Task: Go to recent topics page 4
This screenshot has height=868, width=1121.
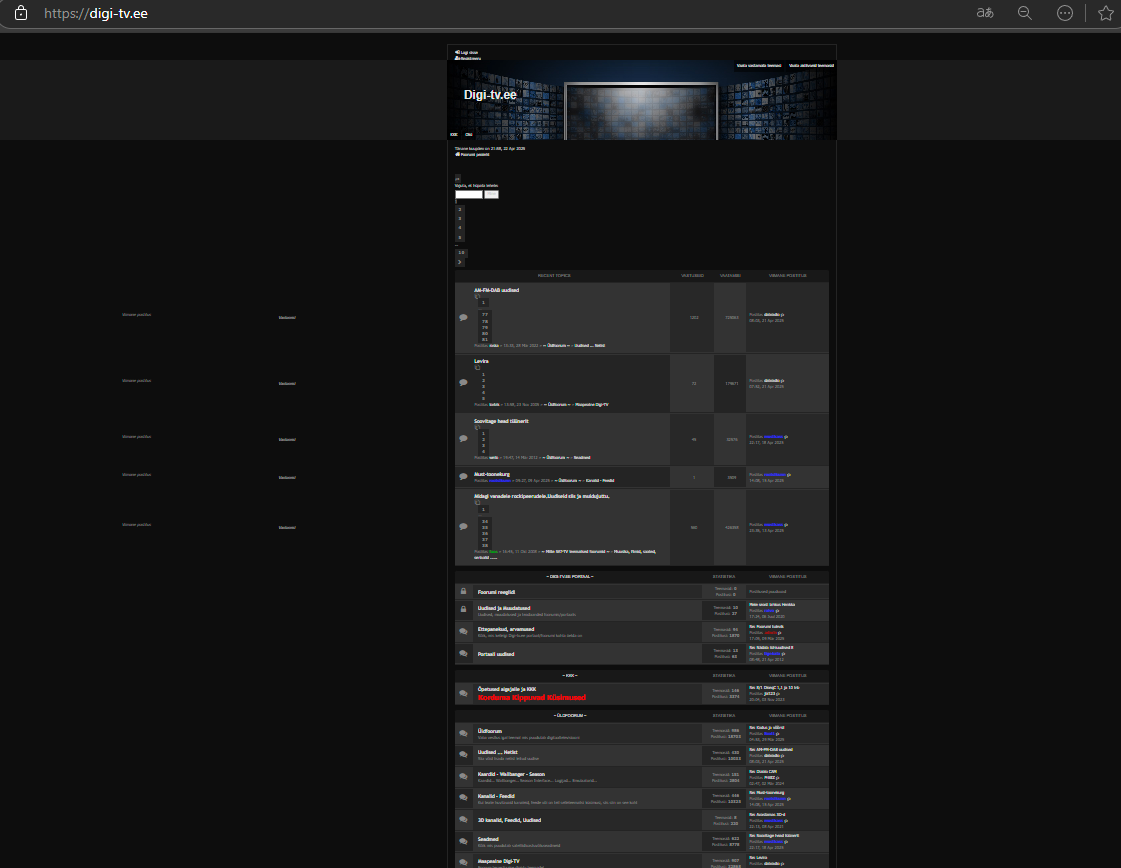Action: [x=460, y=228]
